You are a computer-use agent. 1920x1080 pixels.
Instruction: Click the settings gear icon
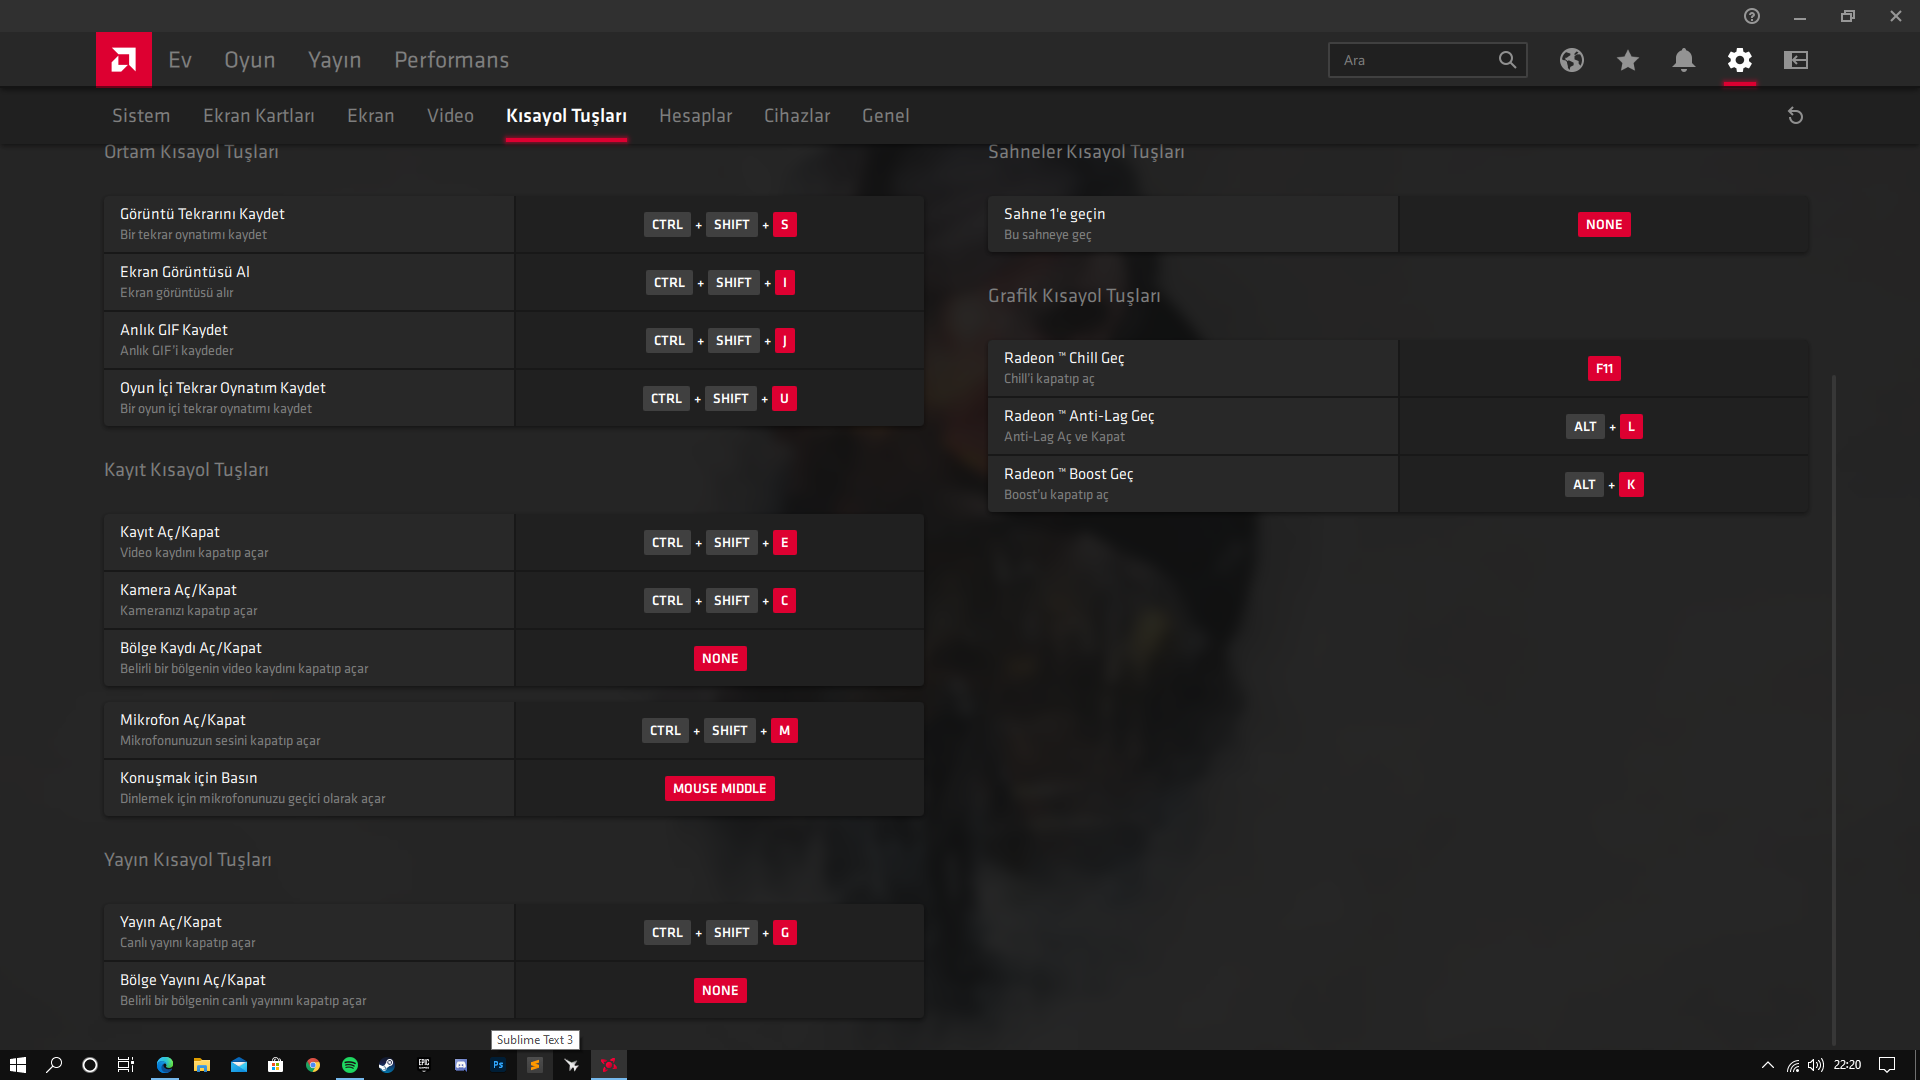coord(1740,60)
